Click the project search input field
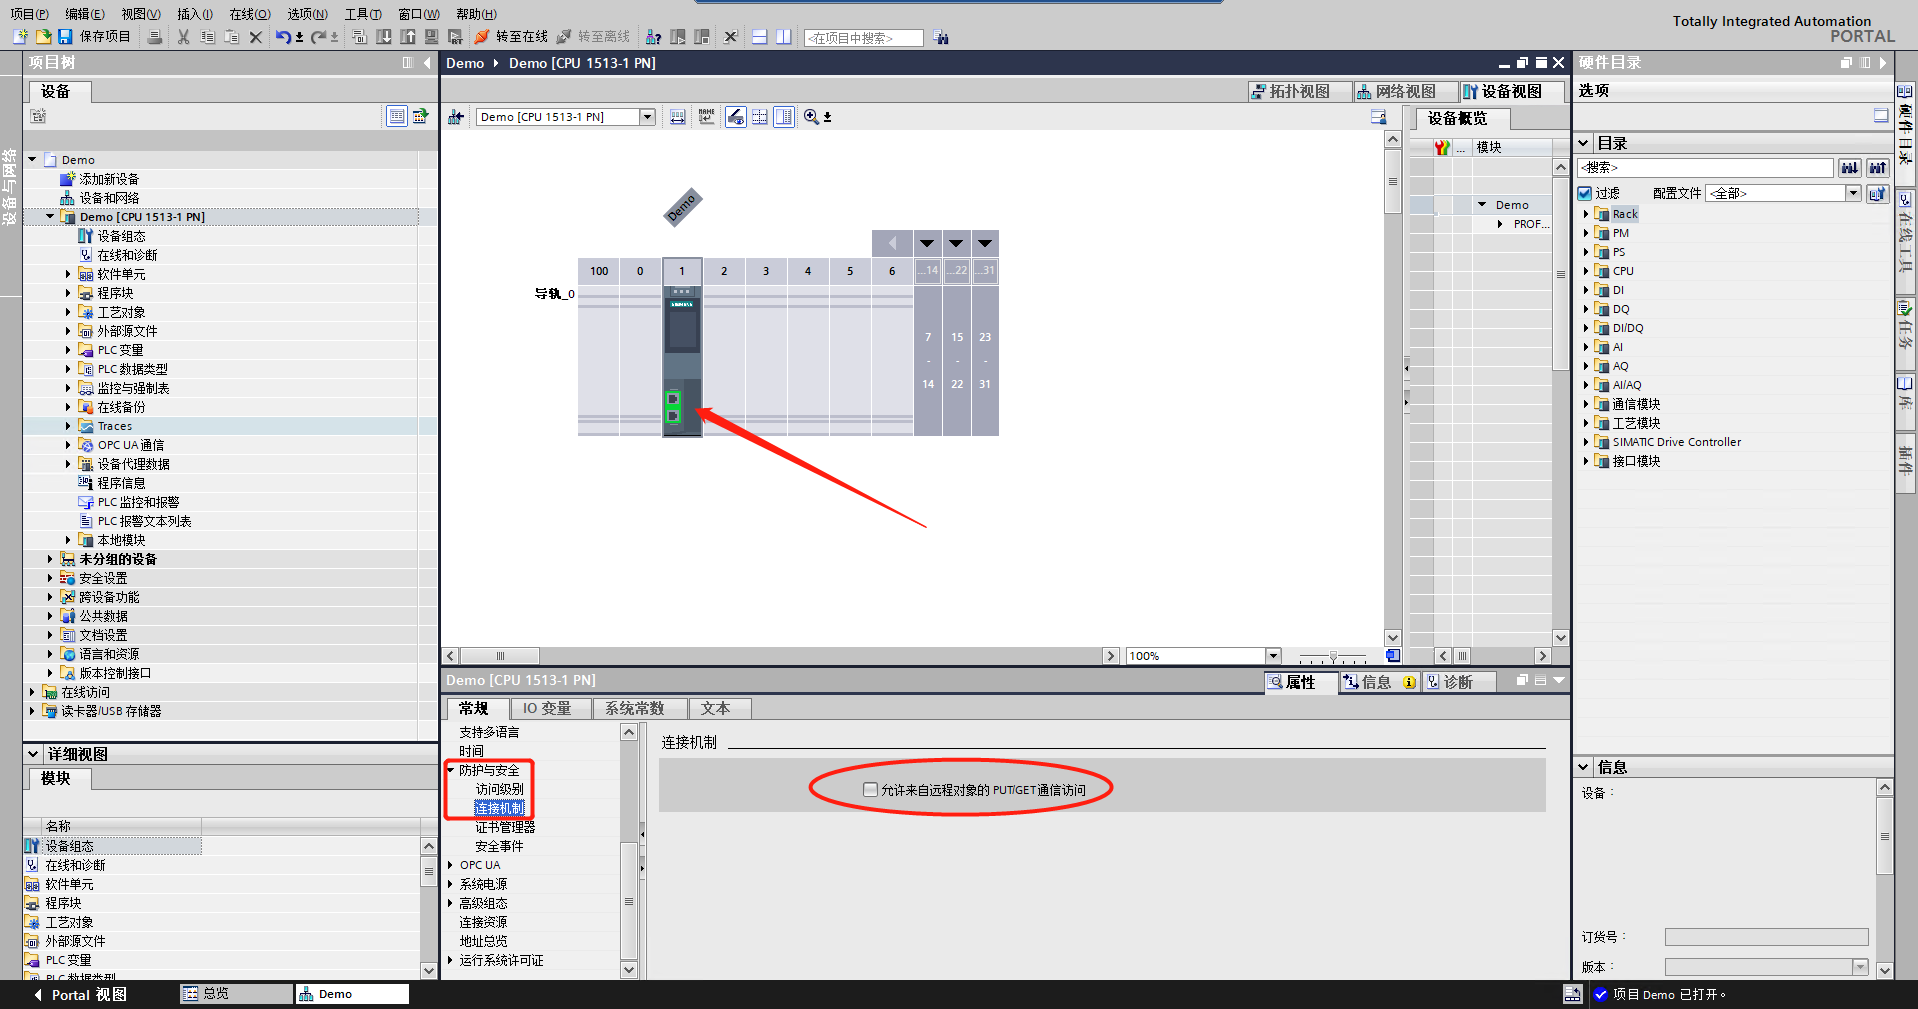The height and width of the screenshot is (1009, 1918). [x=864, y=38]
